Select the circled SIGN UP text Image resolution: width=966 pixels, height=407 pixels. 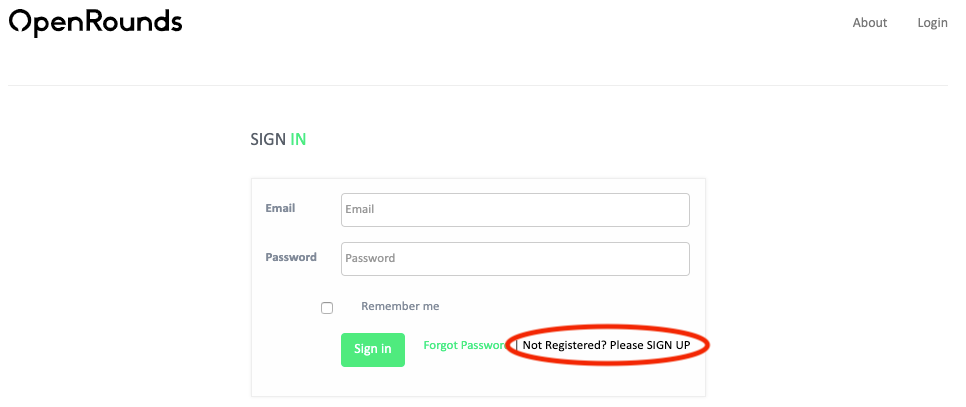(x=668, y=345)
